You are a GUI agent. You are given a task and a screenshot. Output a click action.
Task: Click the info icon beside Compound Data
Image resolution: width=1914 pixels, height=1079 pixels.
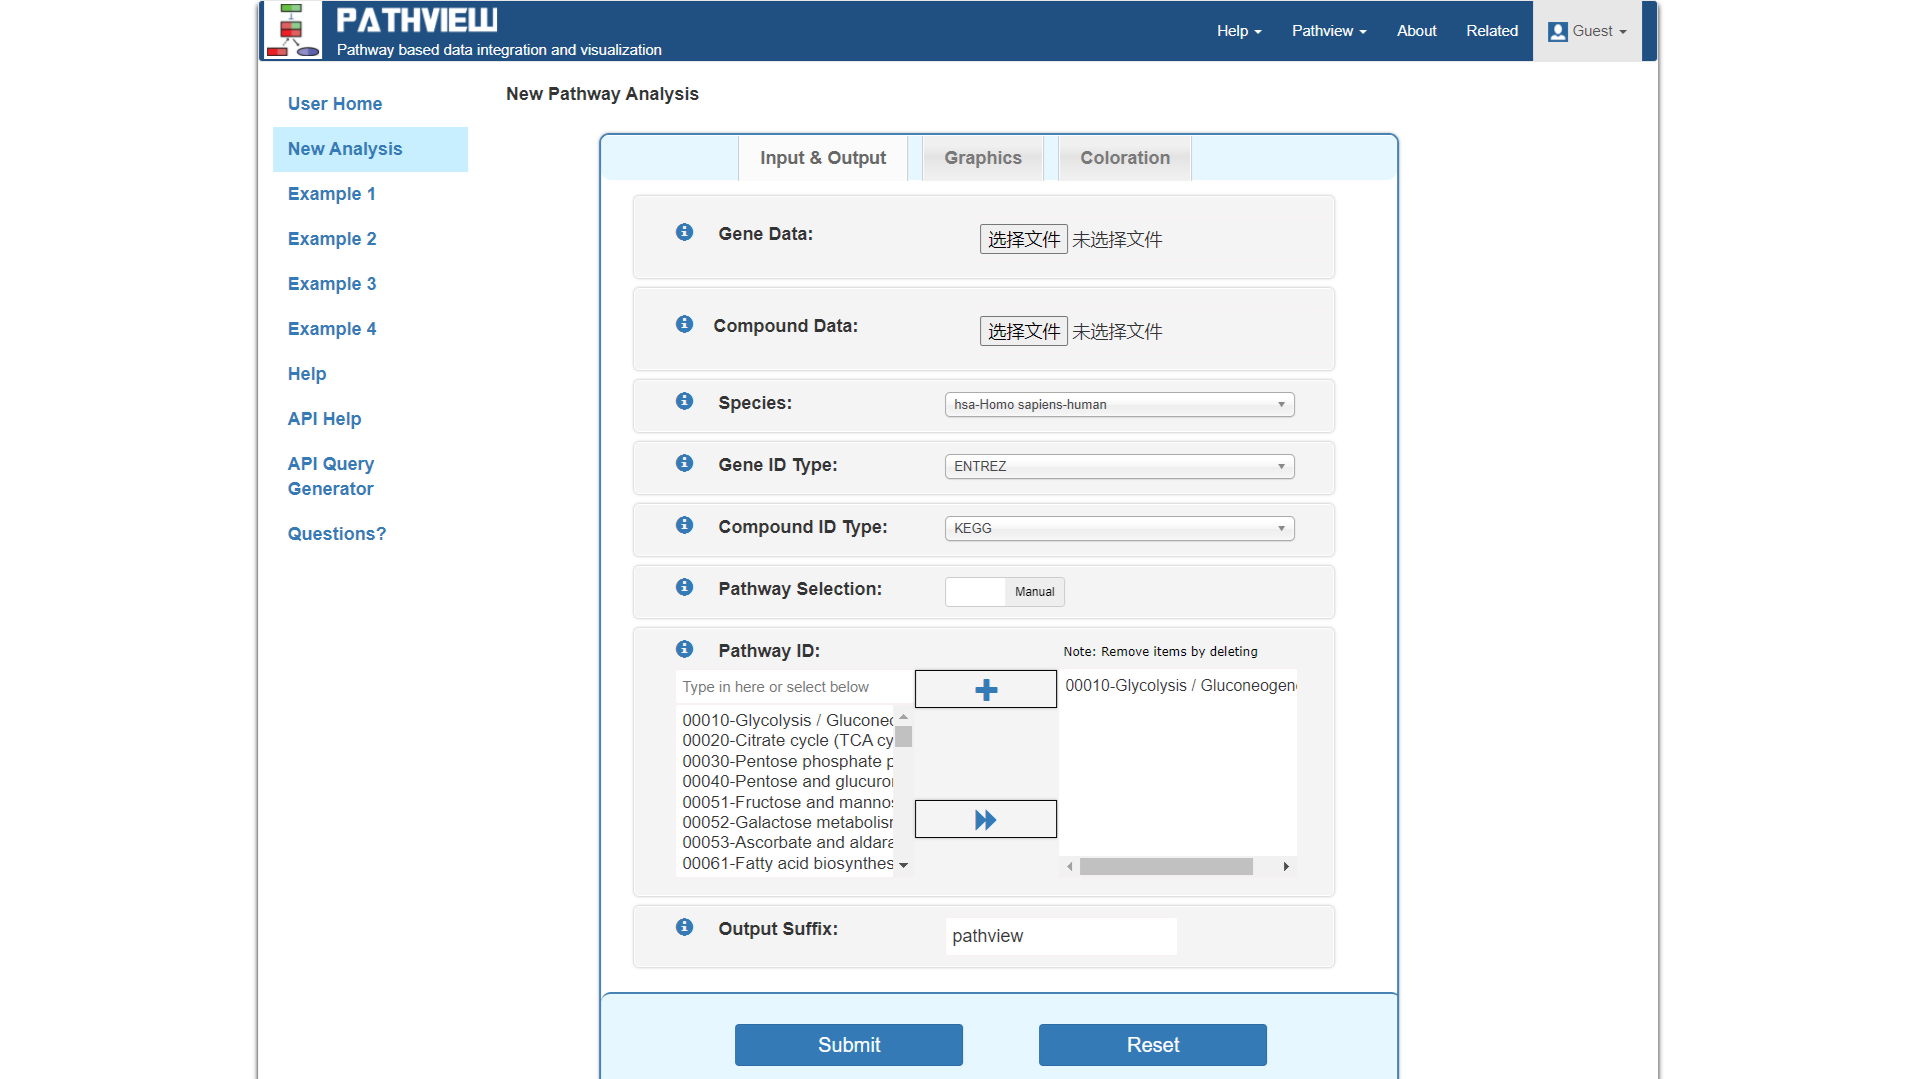pos(684,324)
